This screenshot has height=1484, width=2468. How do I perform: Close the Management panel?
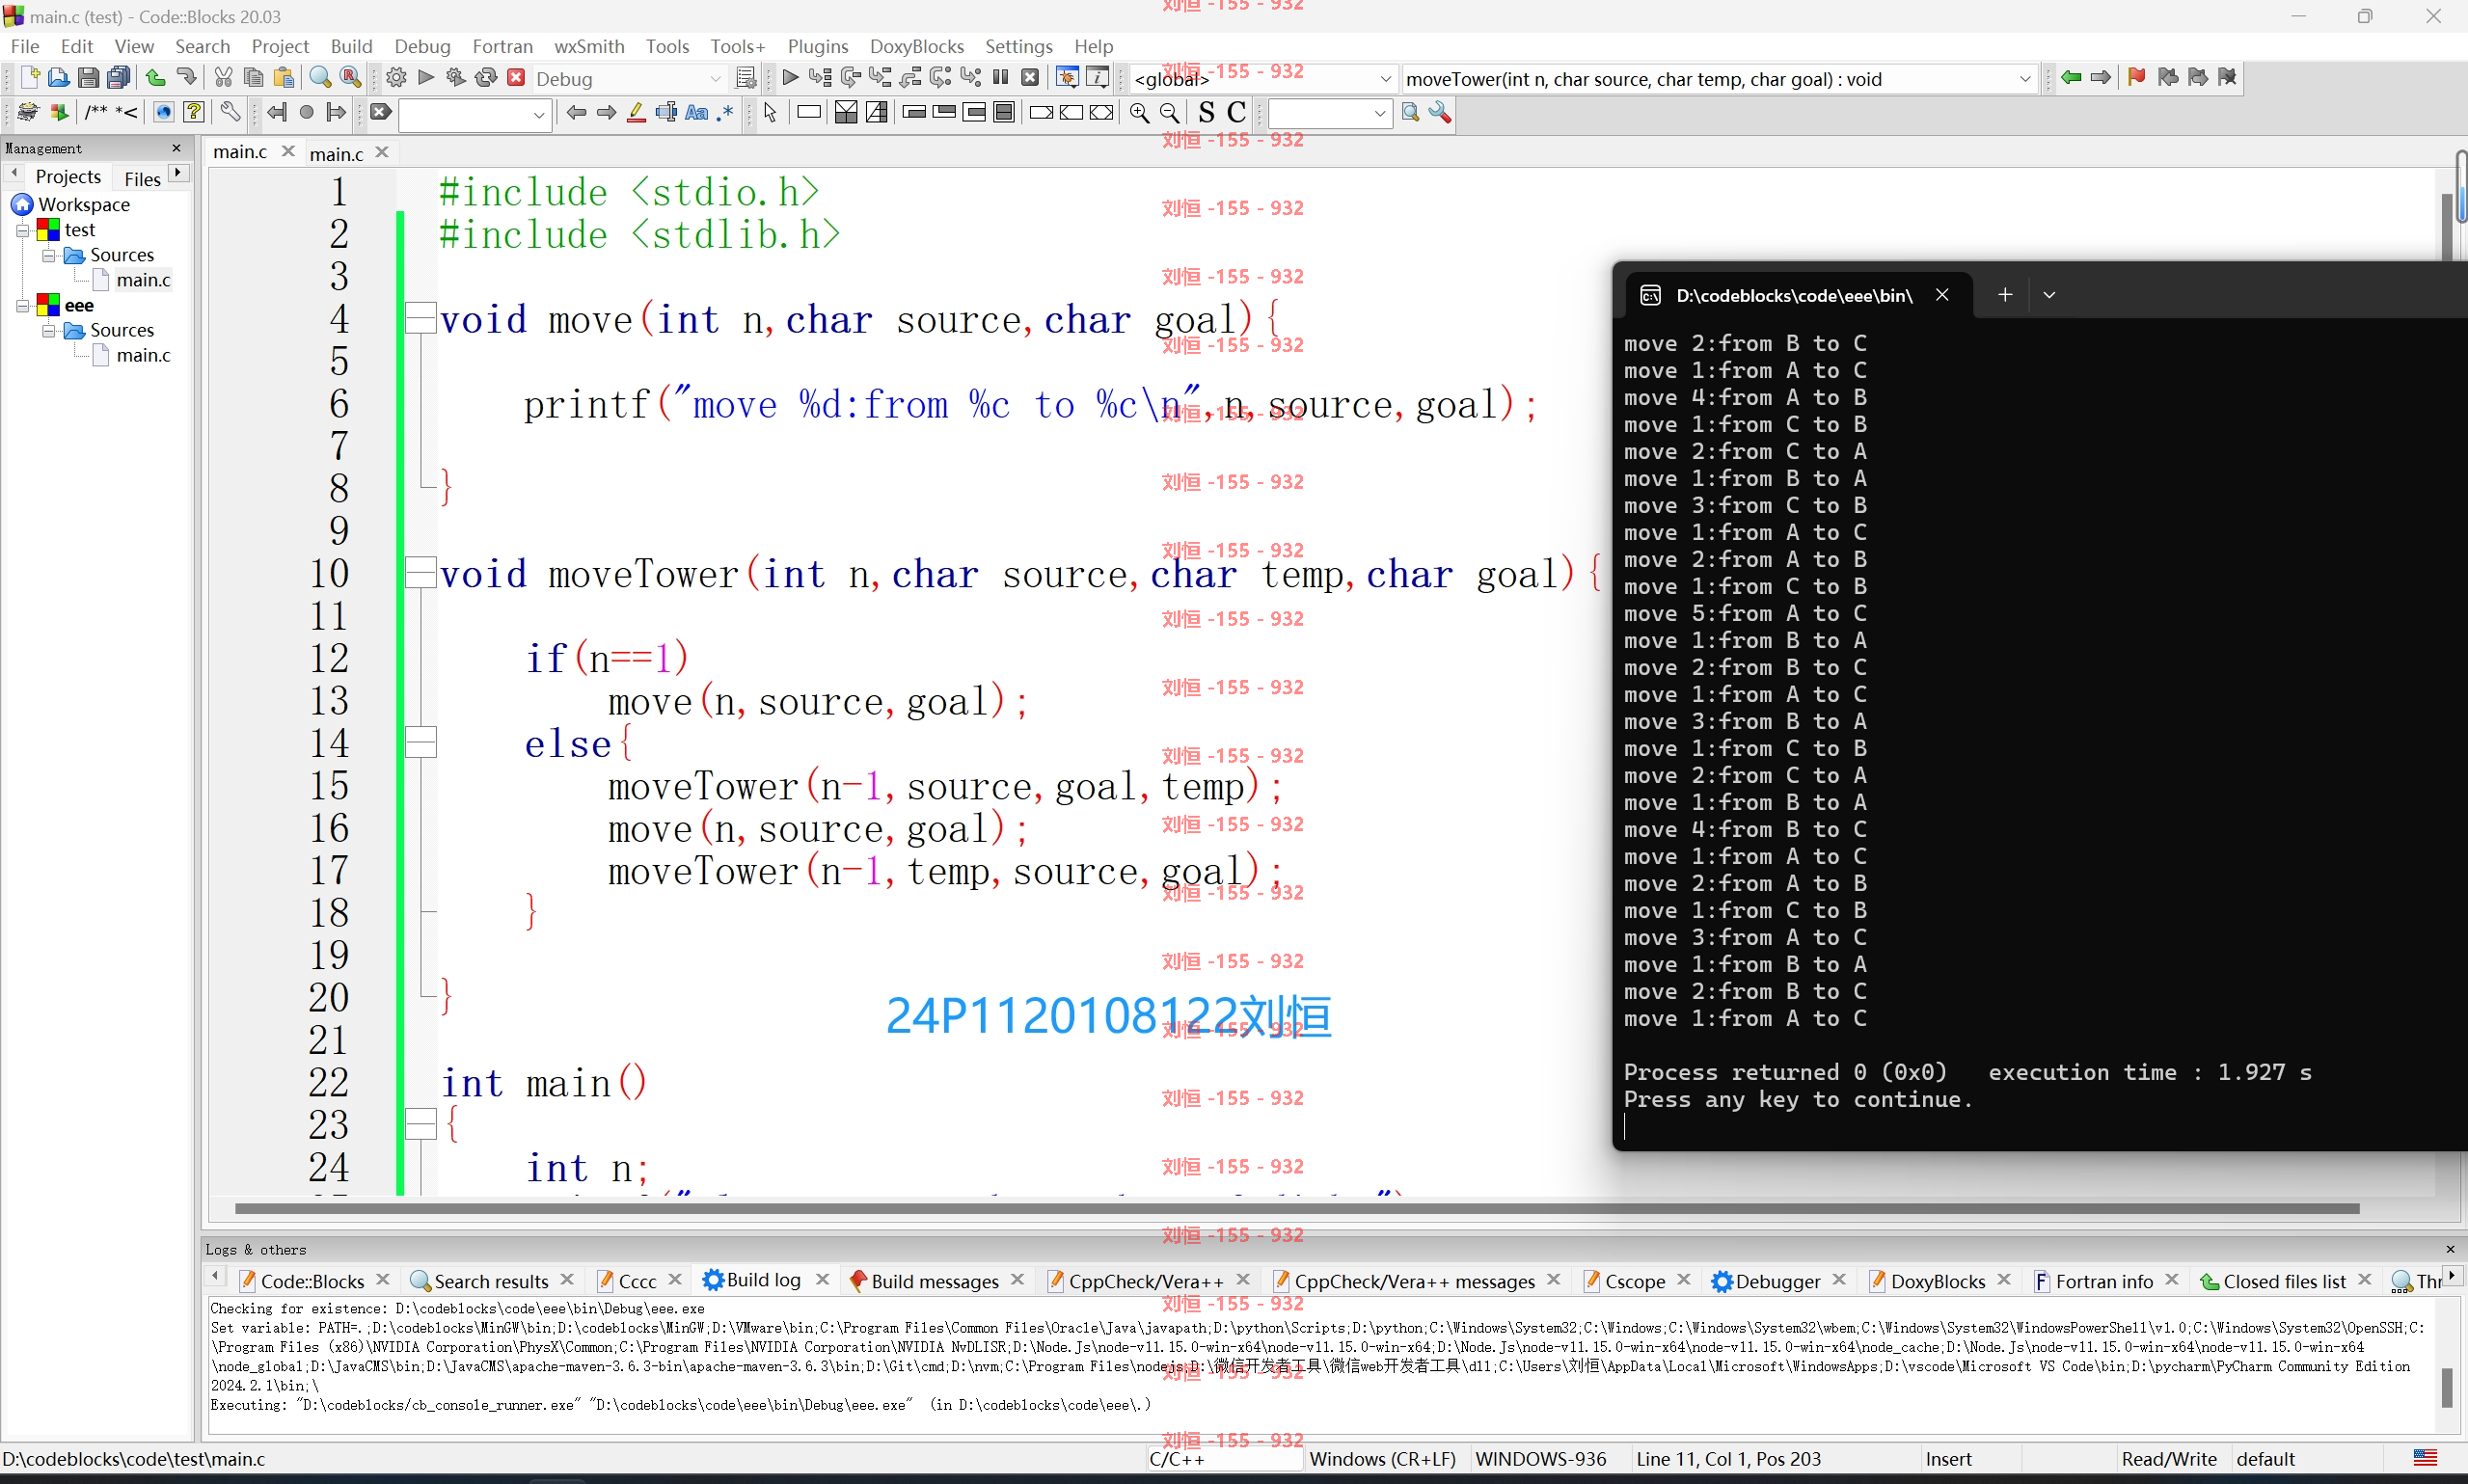(177, 148)
